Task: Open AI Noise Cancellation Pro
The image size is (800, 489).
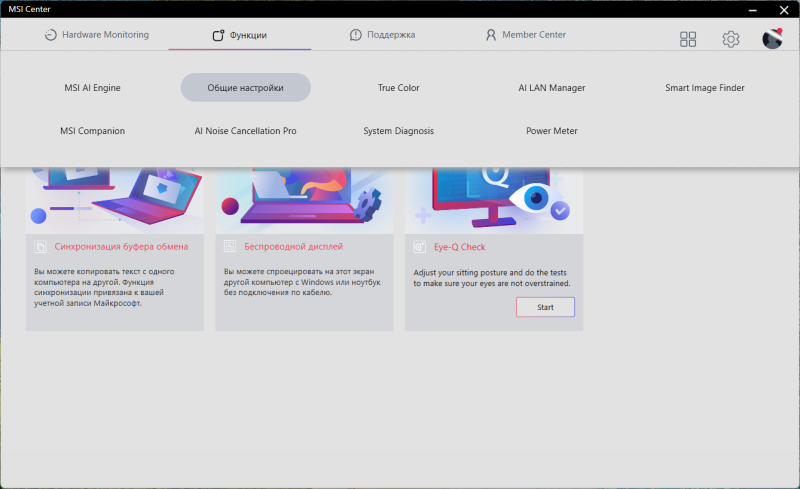Action: point(245,131)
